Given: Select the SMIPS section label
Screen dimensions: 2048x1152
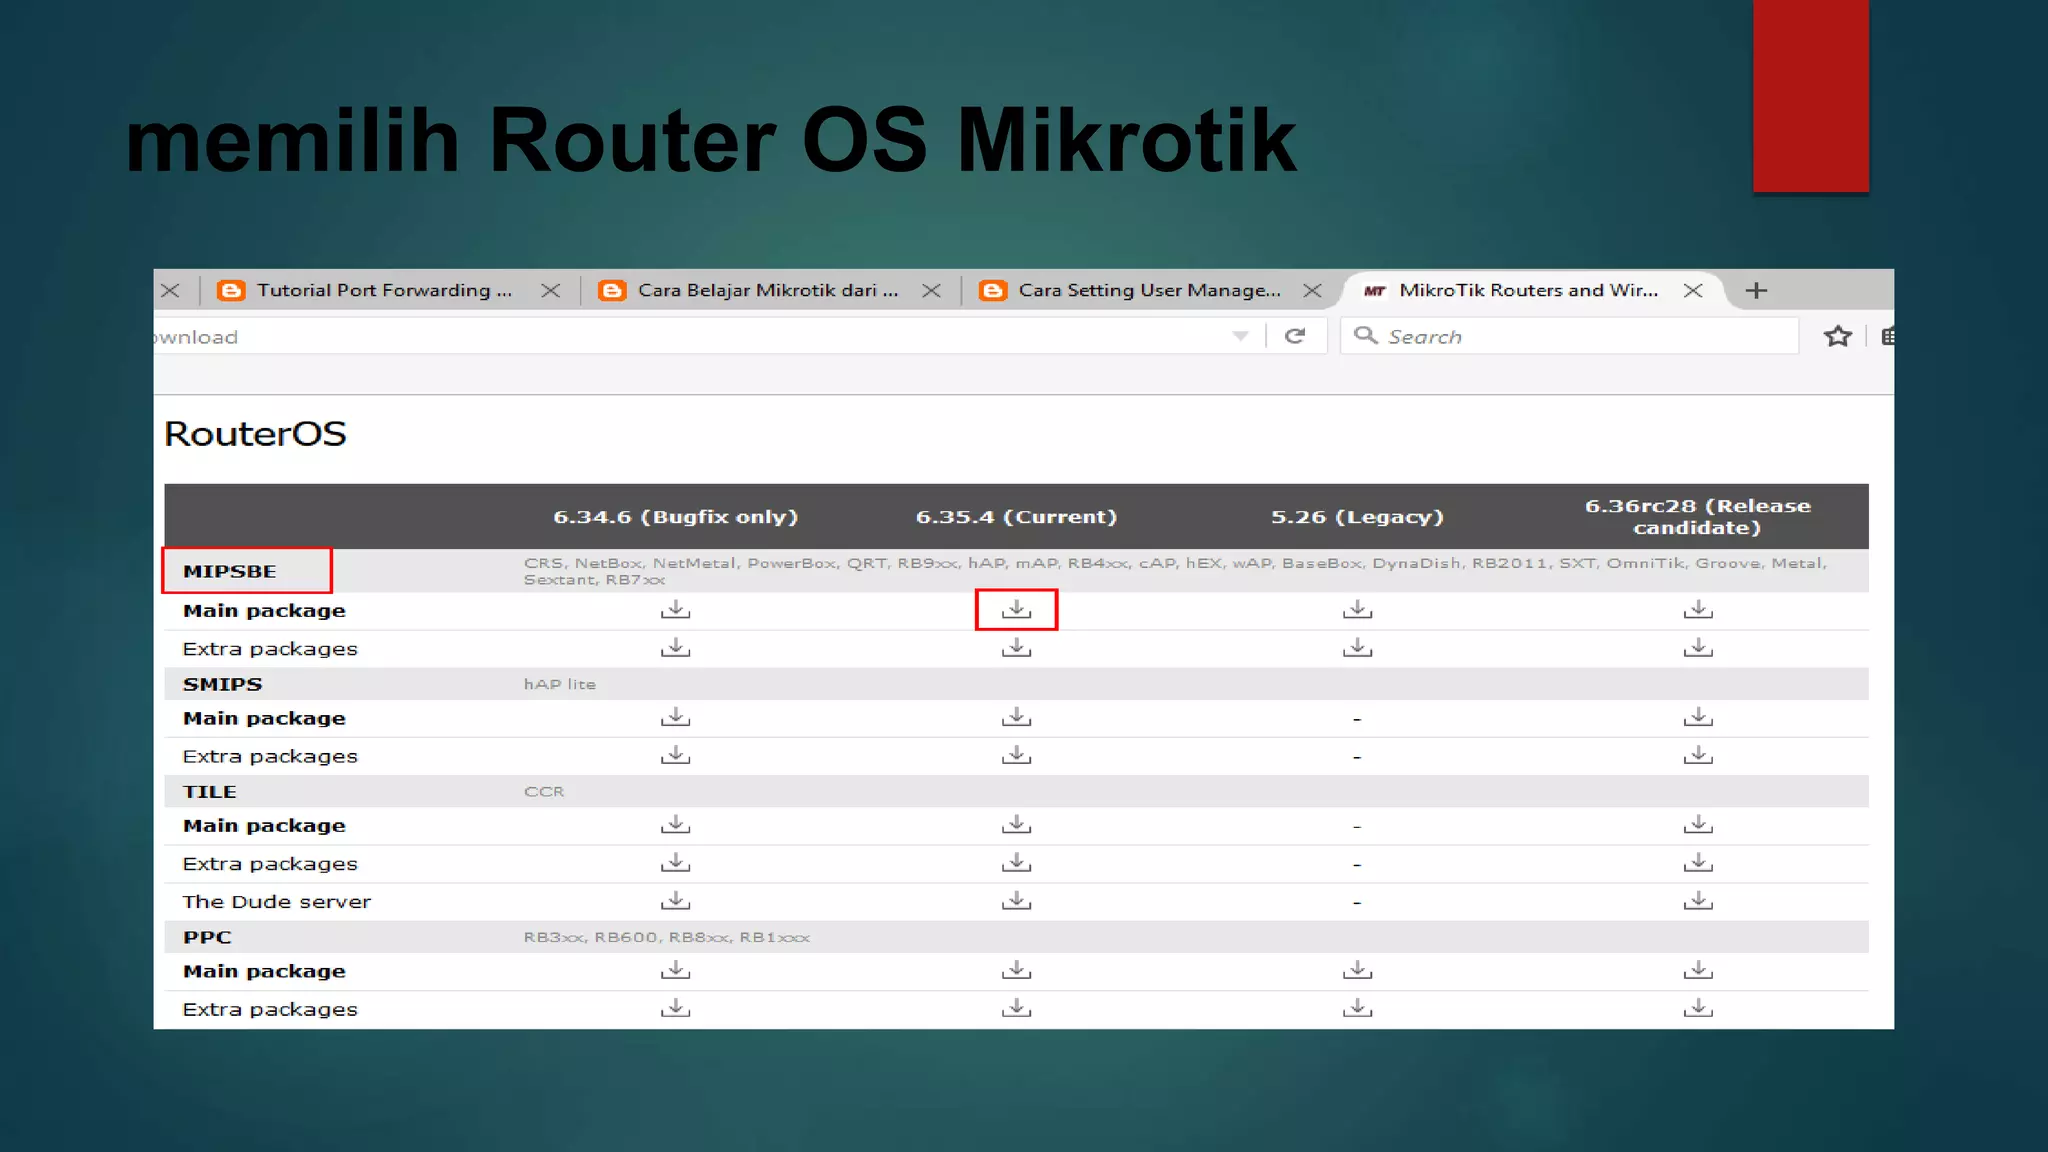Looking at the screenshot, I should [x=222, y=684].
